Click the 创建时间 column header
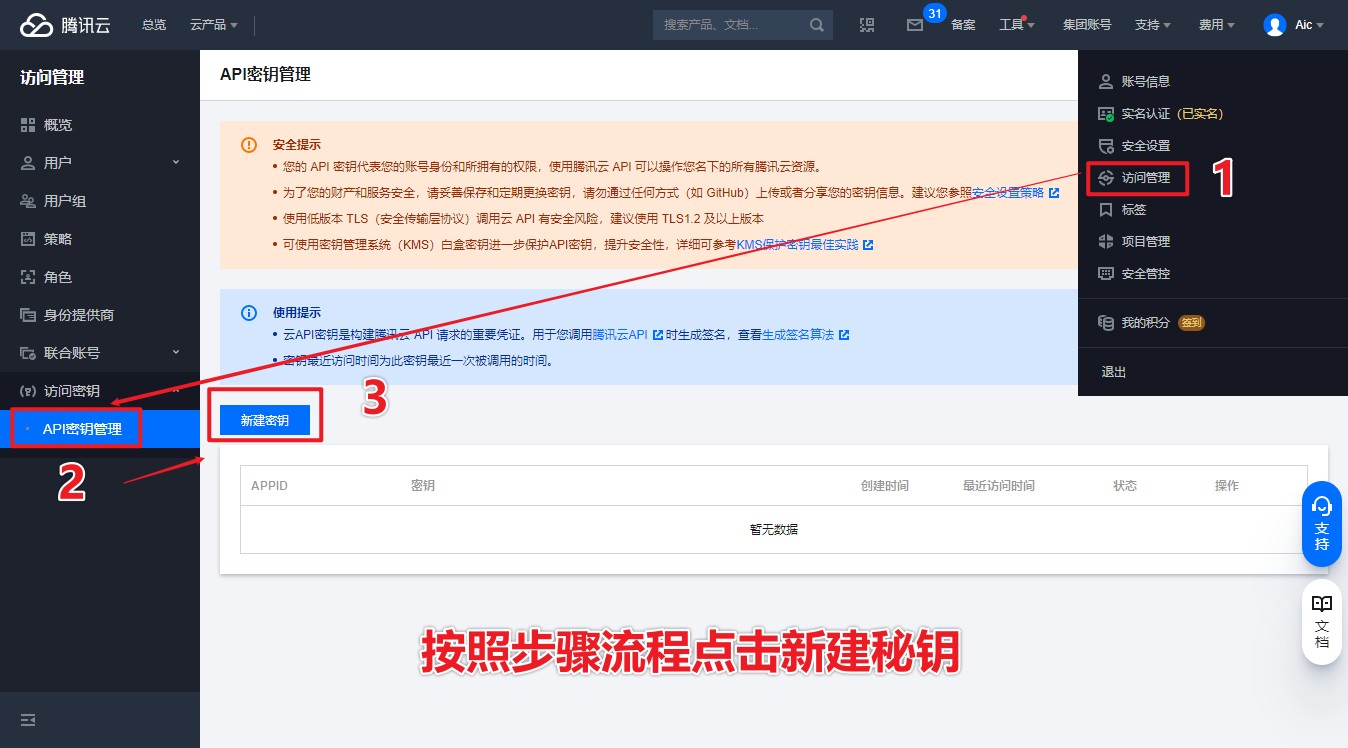1348x748 pixels. 885,486
